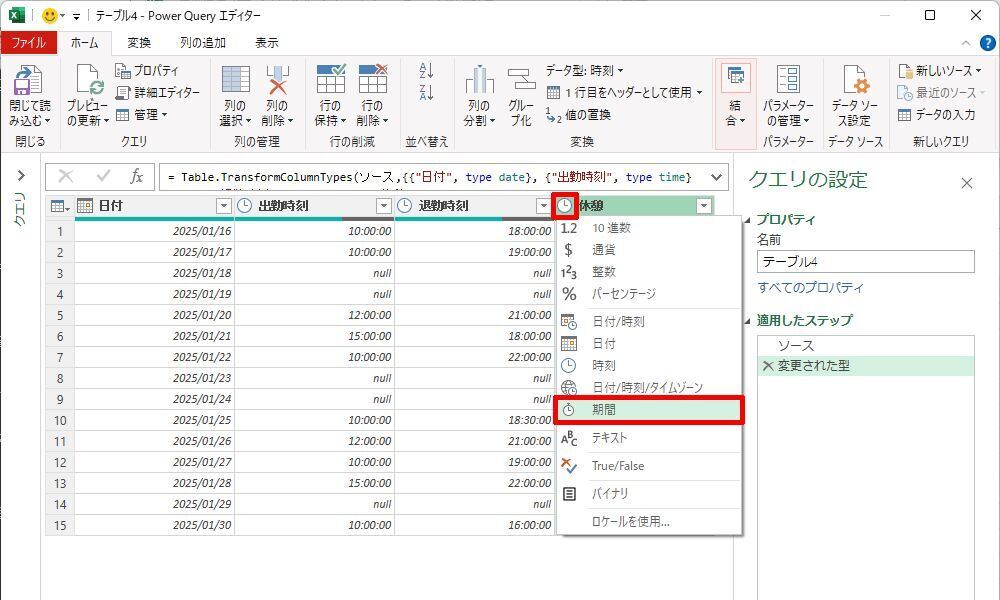Open 列の選択 (Choose Columns) icon
1000x600 pixels.
235,82
